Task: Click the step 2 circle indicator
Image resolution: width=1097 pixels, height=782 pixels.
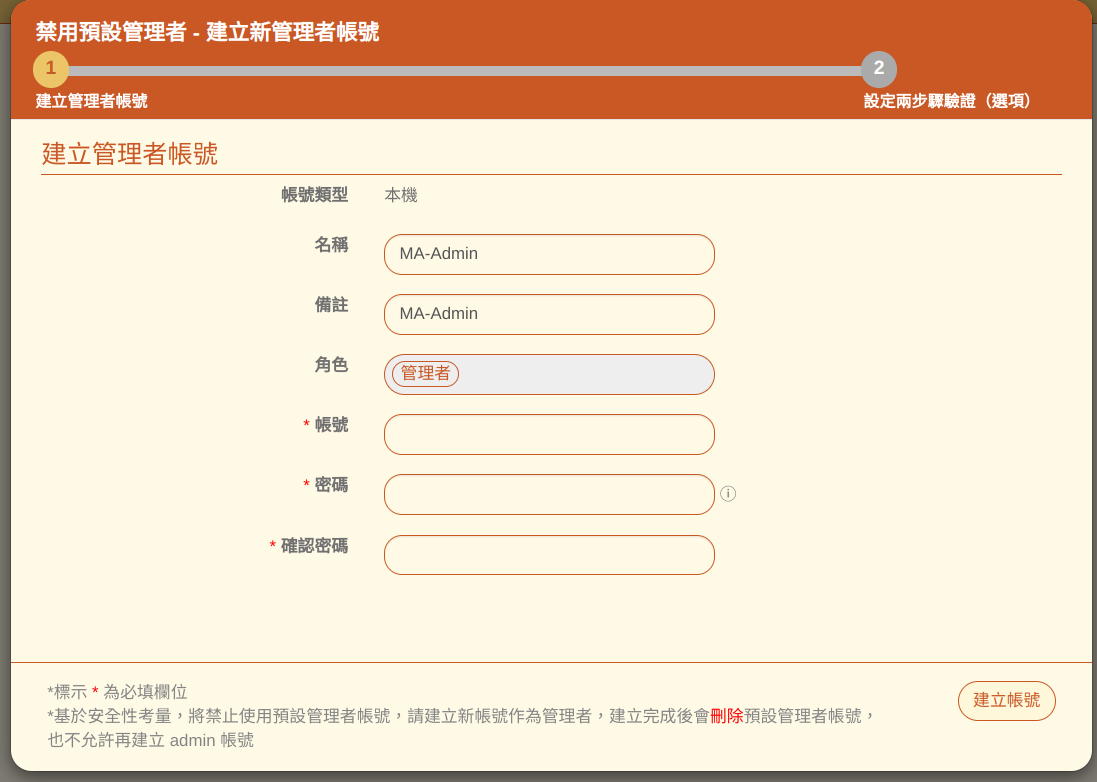Action: 878,69
